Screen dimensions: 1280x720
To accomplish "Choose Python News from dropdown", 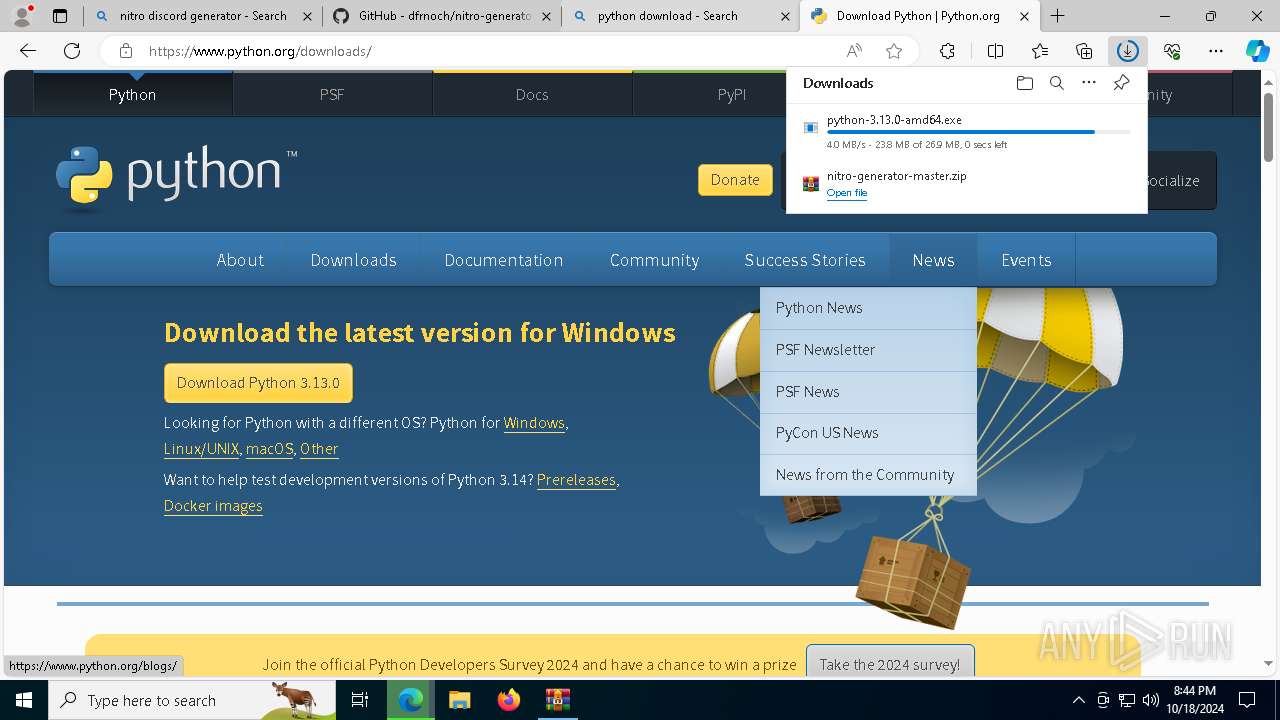I will point(868,308).
